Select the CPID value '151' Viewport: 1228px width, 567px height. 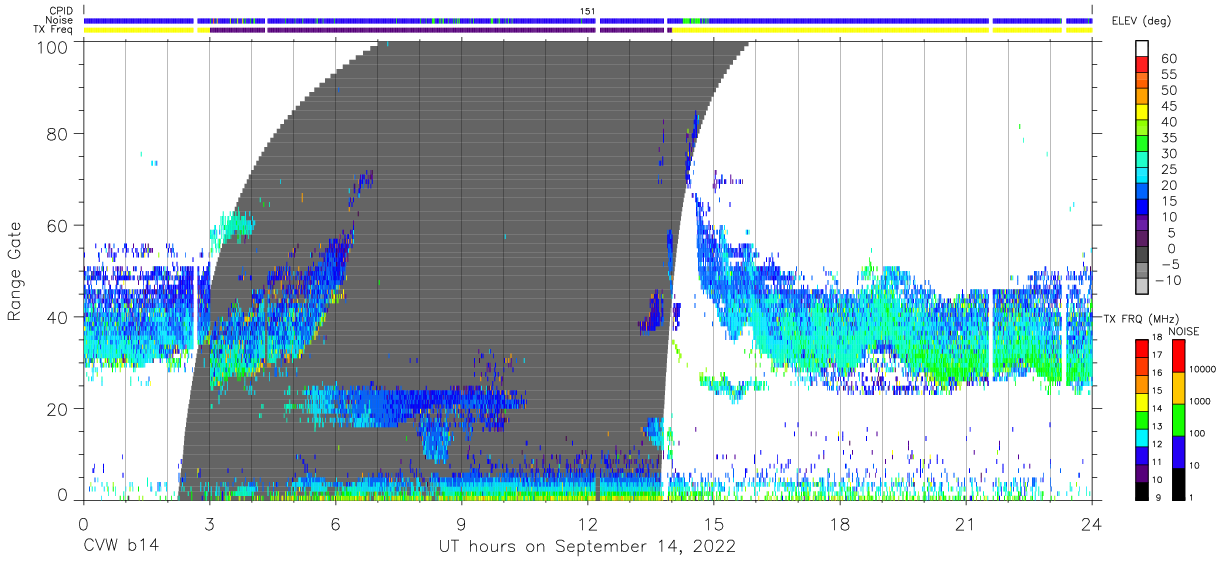588,11
